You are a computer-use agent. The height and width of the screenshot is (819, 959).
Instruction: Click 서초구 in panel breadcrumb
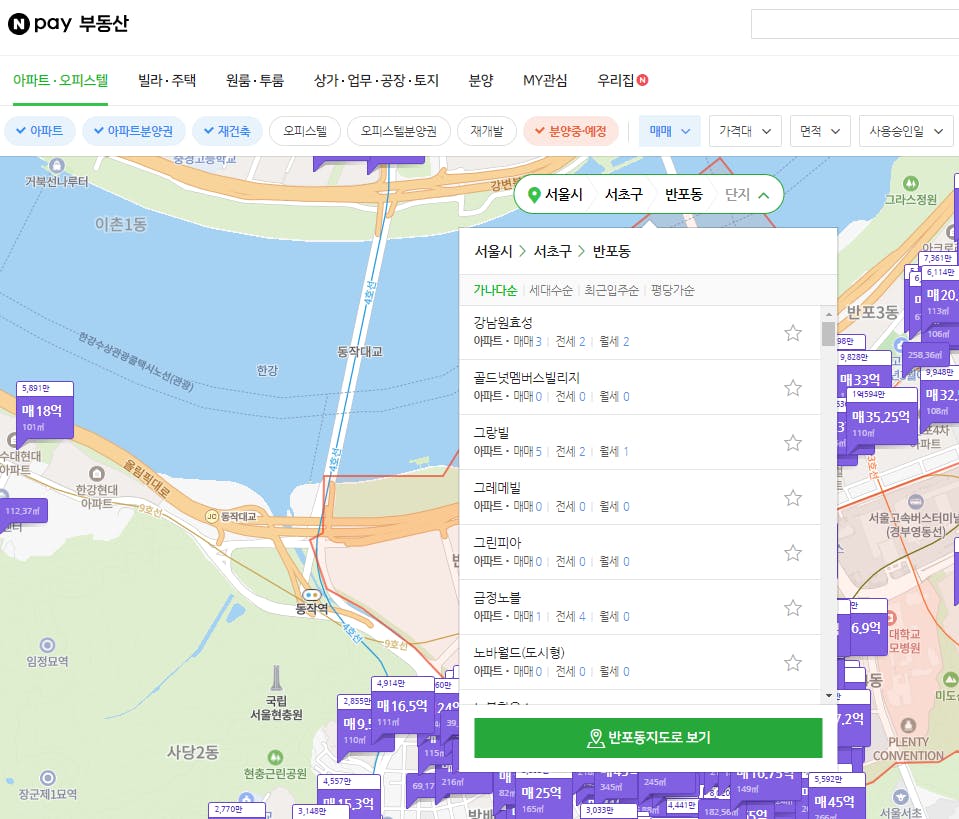coord(552,251)
